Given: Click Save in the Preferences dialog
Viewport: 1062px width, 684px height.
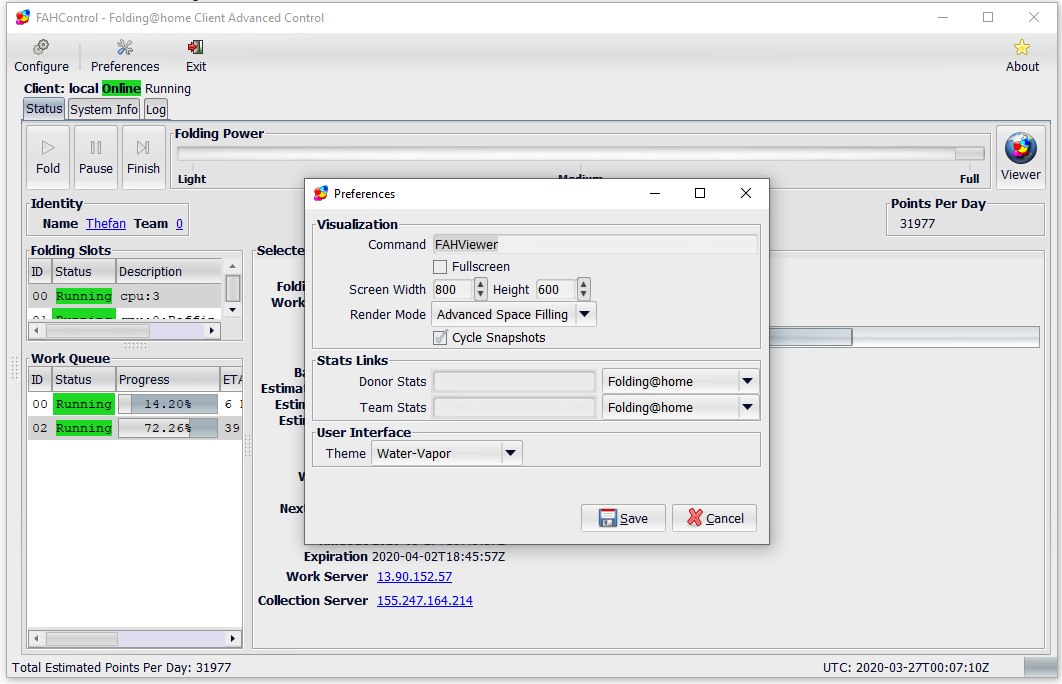Looking at the screenshot, I should pyautogui.click(x=623, y=518).
